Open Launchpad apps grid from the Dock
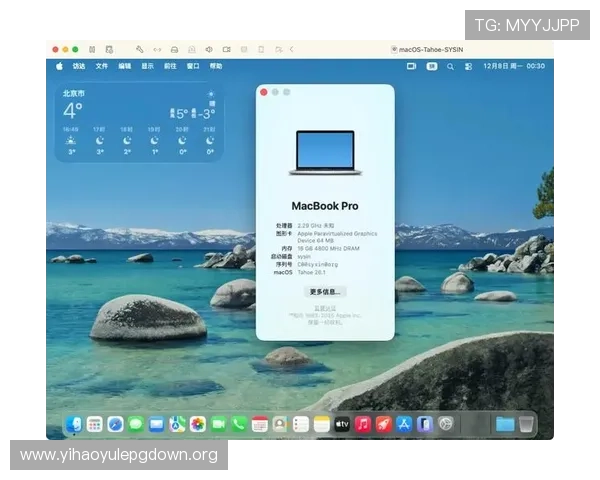 tap(95, 424)
